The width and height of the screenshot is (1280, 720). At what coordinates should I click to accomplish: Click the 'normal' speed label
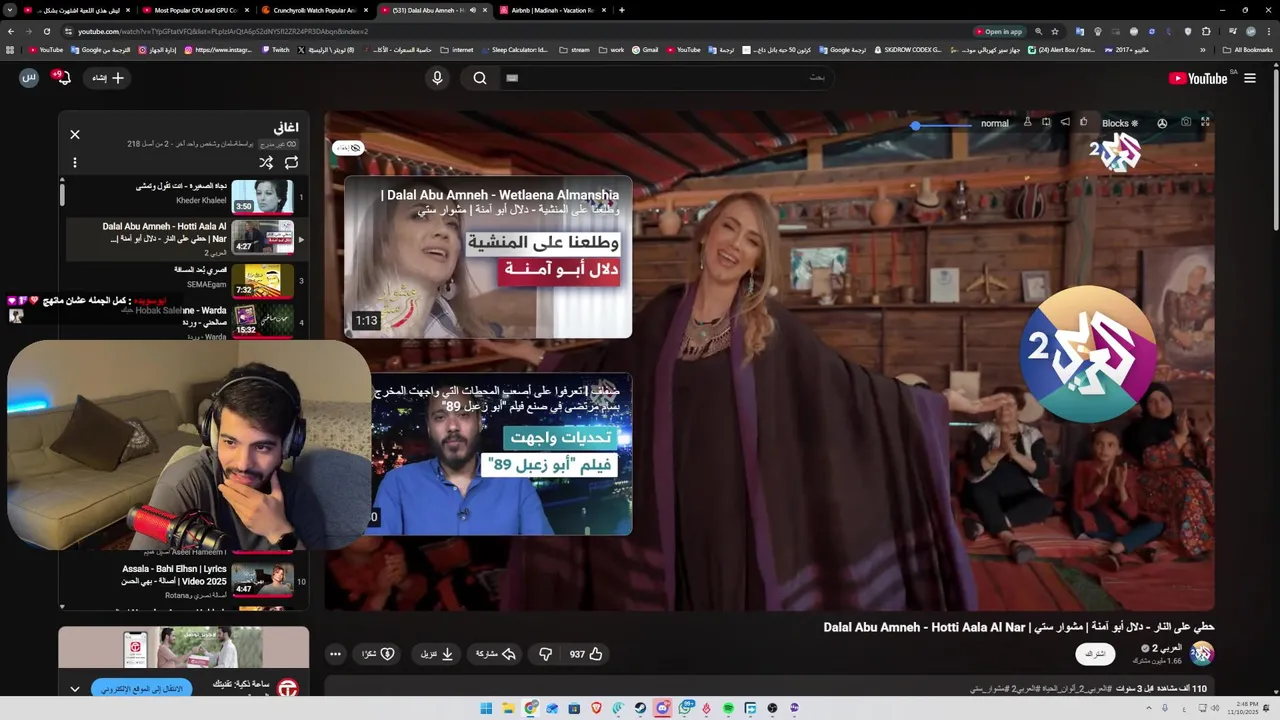click(x=995, y=124)
